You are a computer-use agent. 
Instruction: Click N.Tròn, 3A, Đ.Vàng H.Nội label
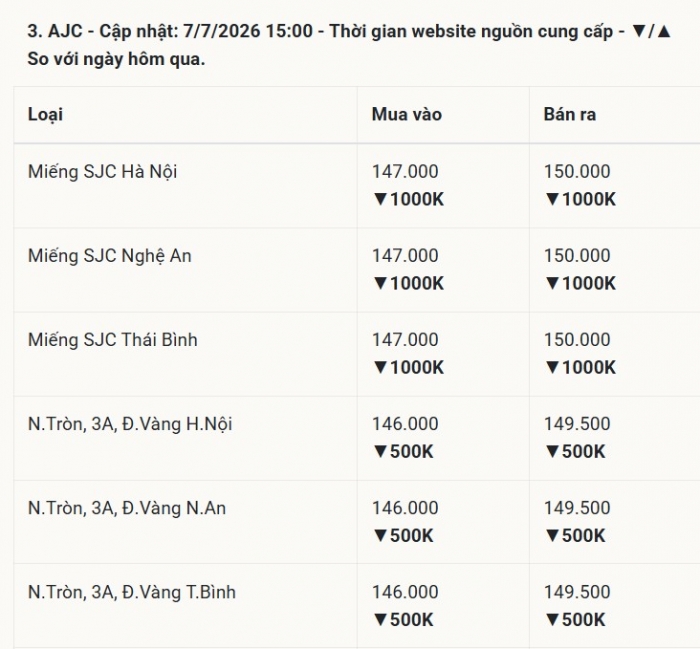pos(130,424)
